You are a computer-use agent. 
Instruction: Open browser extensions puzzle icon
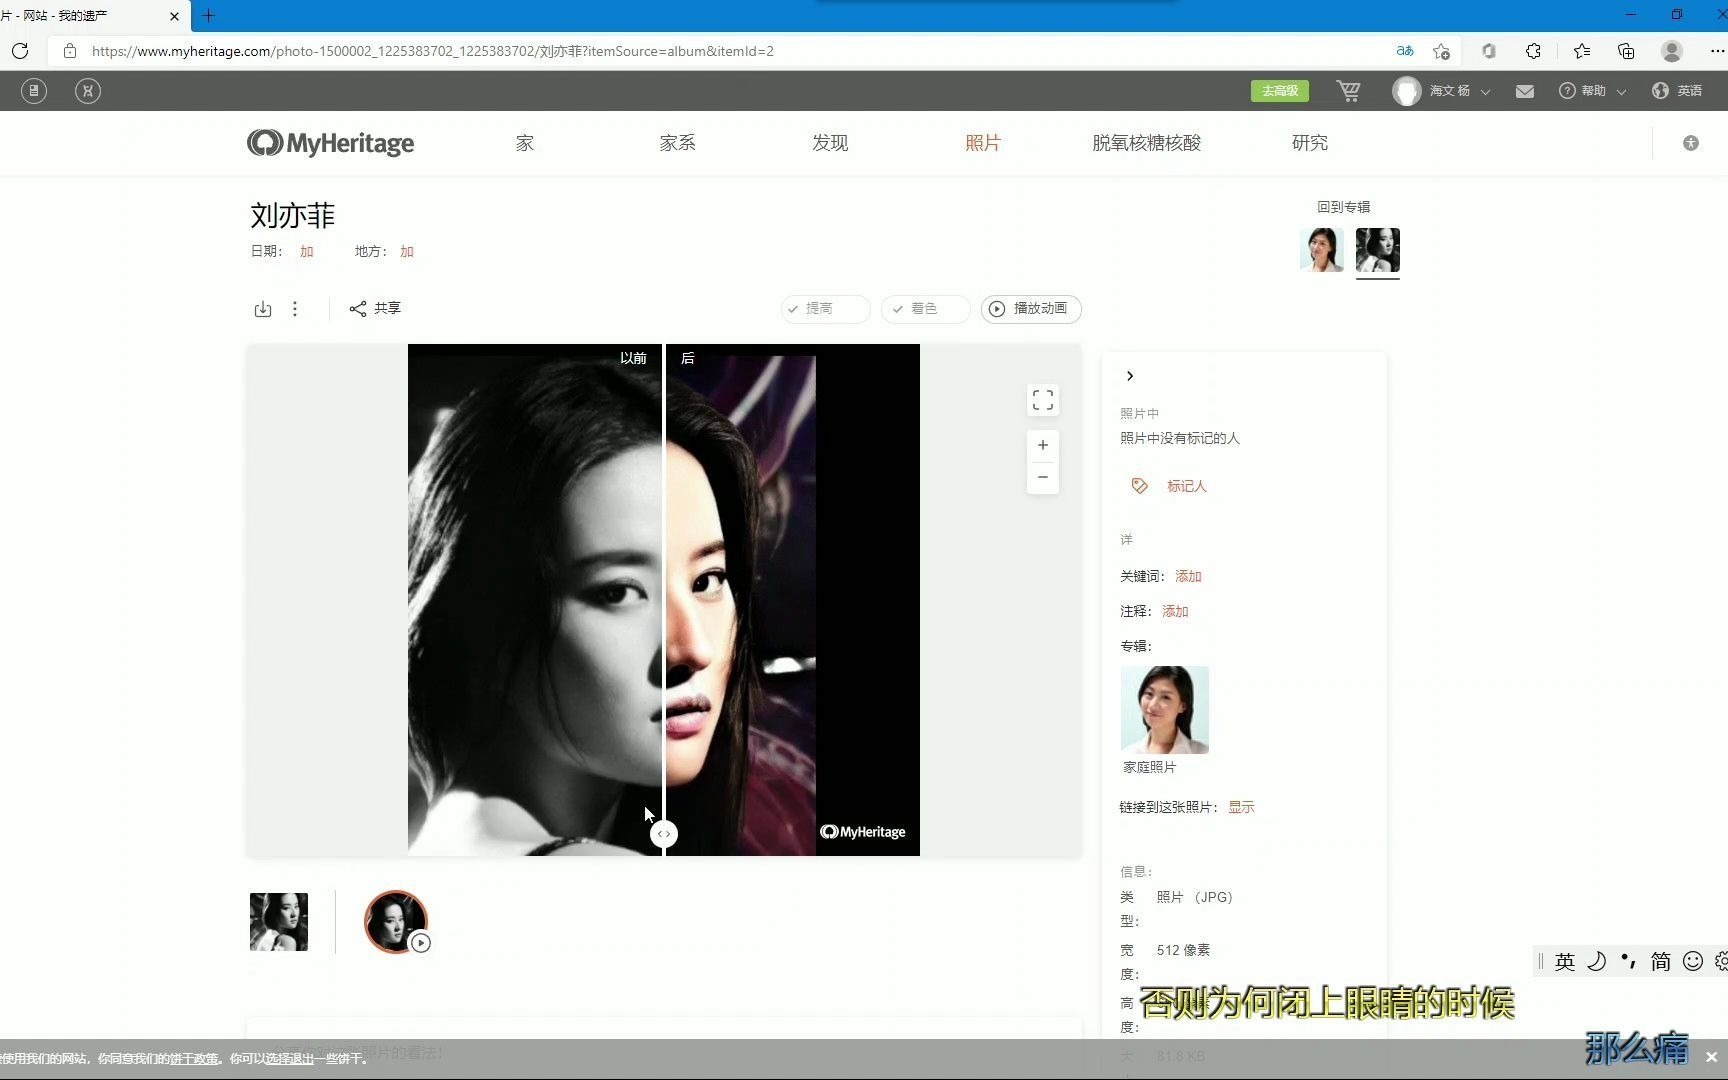(1533, 51)
